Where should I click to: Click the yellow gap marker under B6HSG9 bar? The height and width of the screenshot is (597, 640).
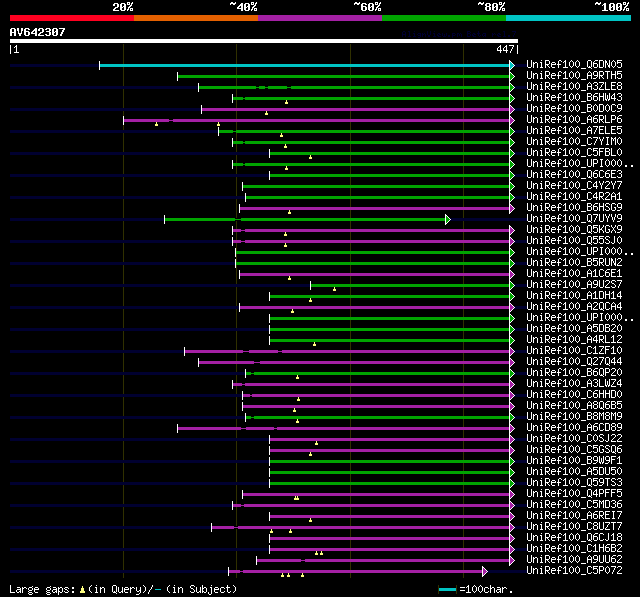(x=289, y=212)
